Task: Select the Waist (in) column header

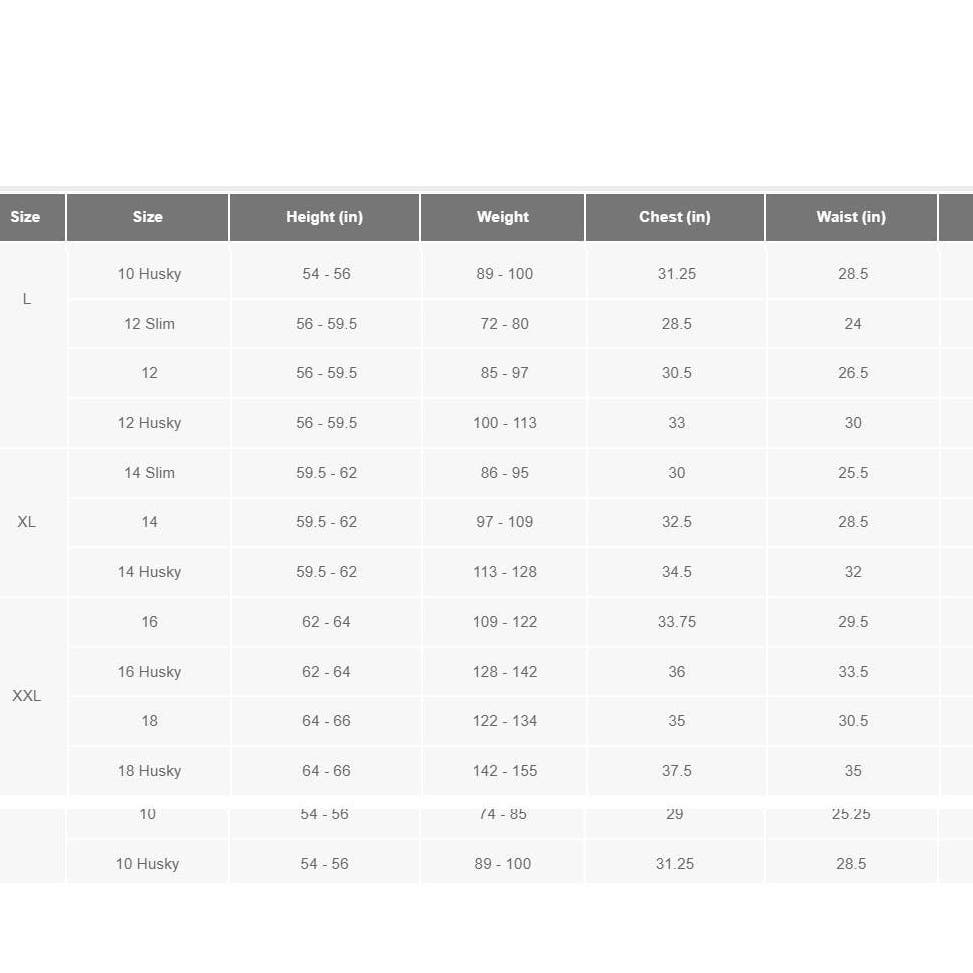Action: (851, 217)
